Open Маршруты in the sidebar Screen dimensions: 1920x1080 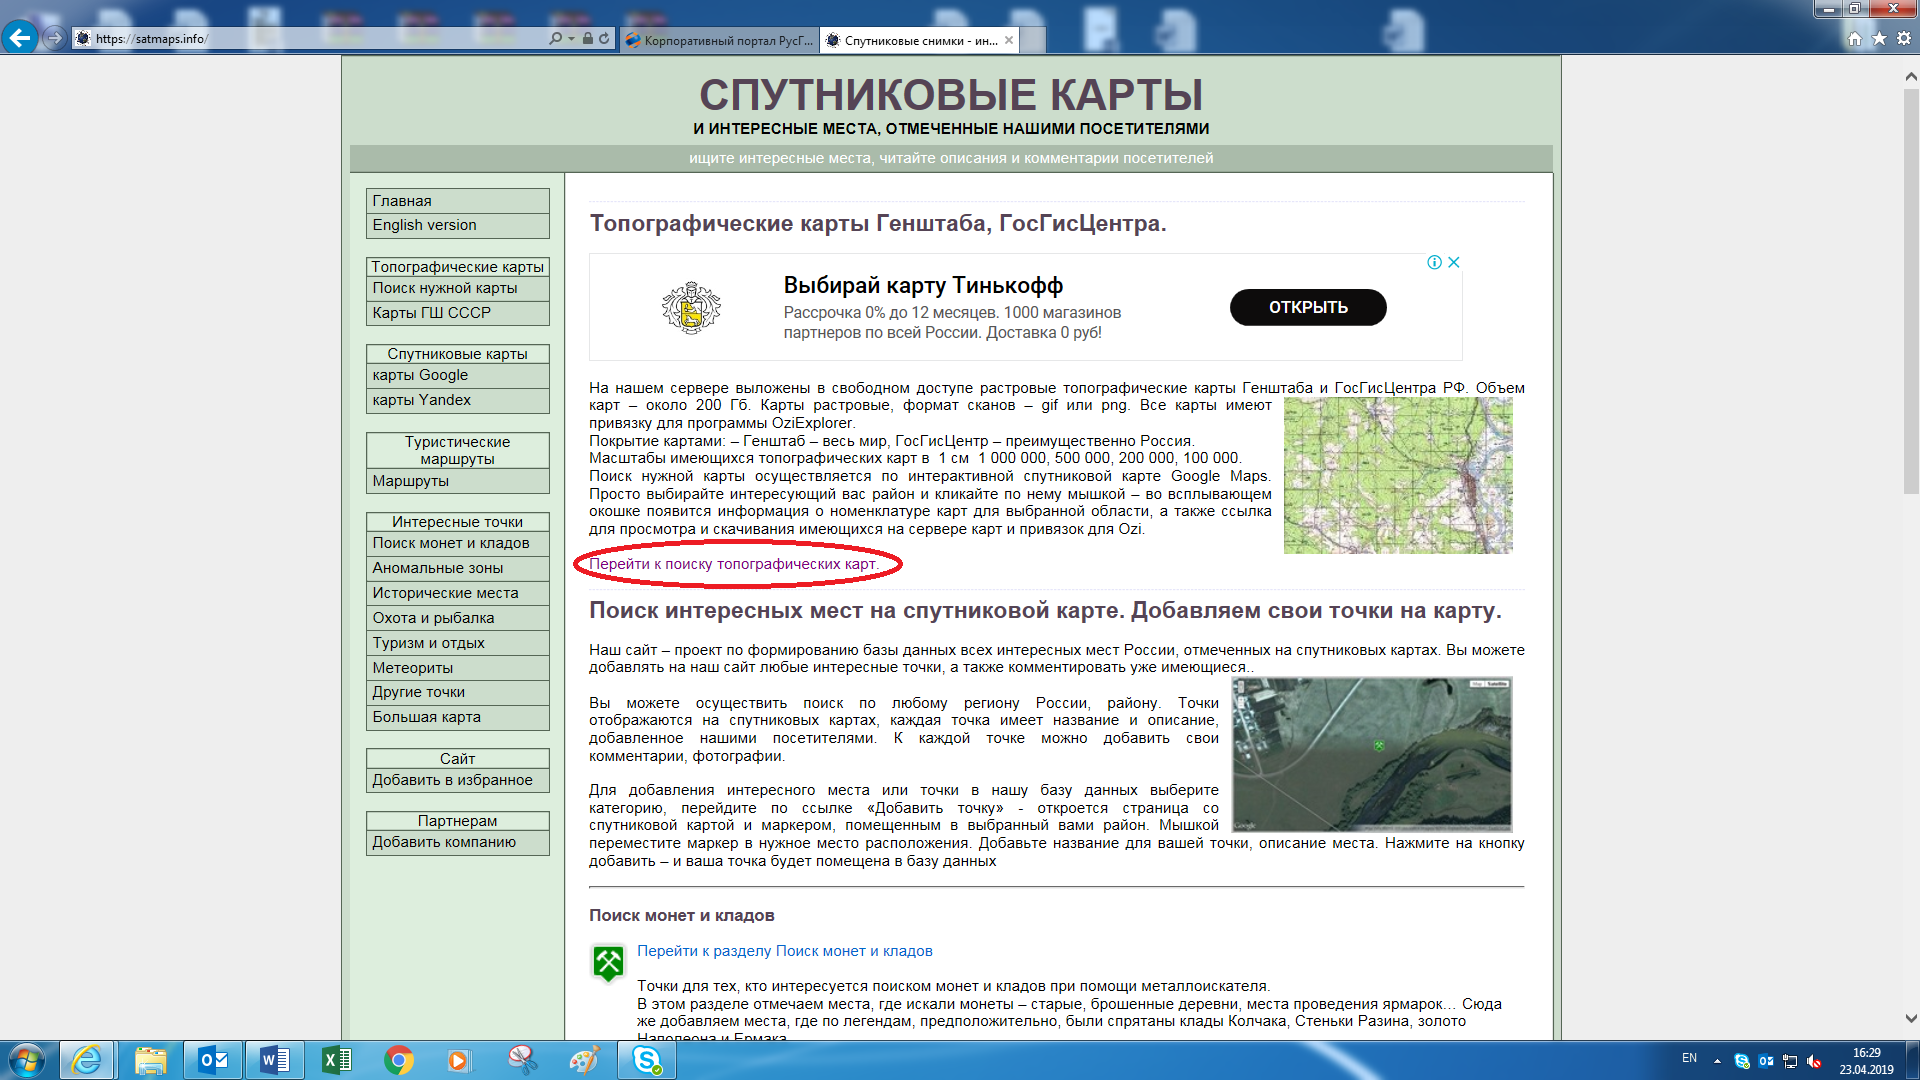click(458, 481)
